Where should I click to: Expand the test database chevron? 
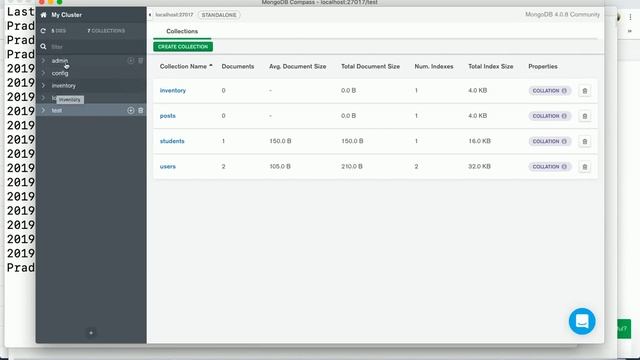pos(43,110)
